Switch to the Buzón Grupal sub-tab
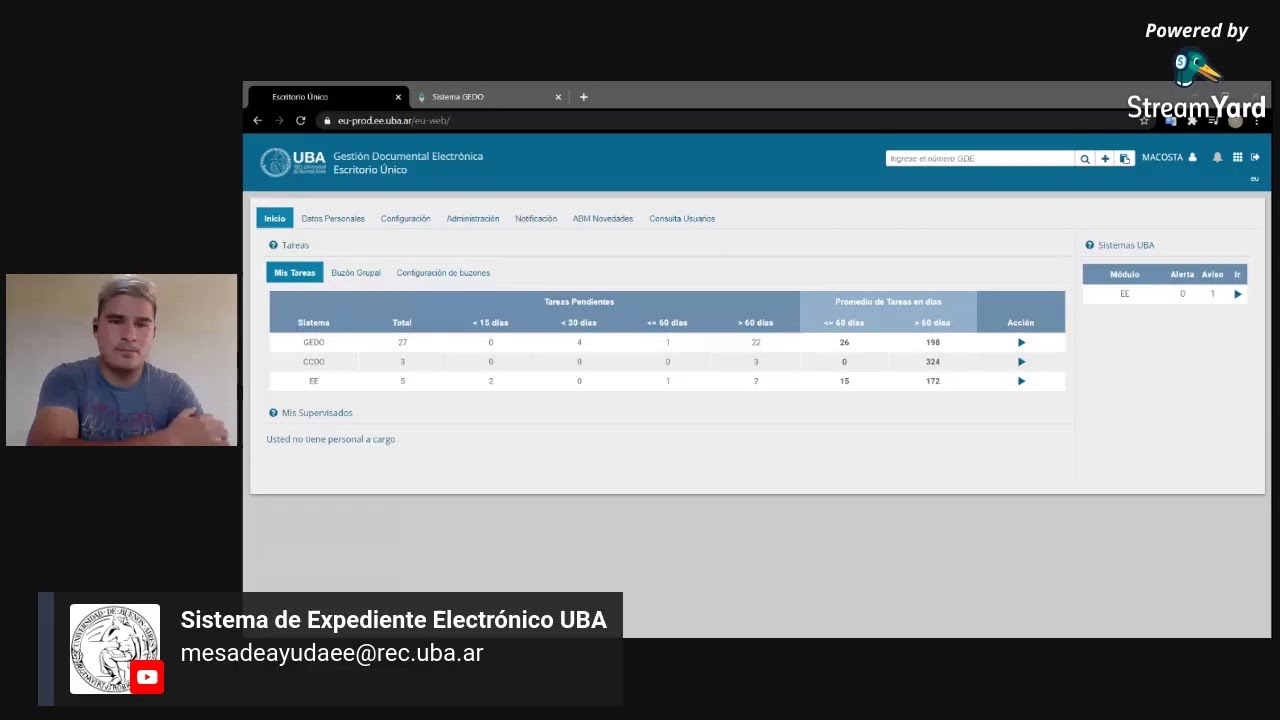The height and width of the screenshot is (720, 1280). [356, 272]
